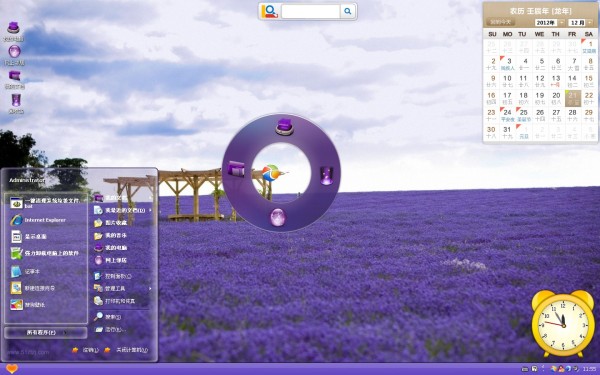The image size is (600, 375).
Task: Click My Computer icon on the ring dock
Action: 284,127
